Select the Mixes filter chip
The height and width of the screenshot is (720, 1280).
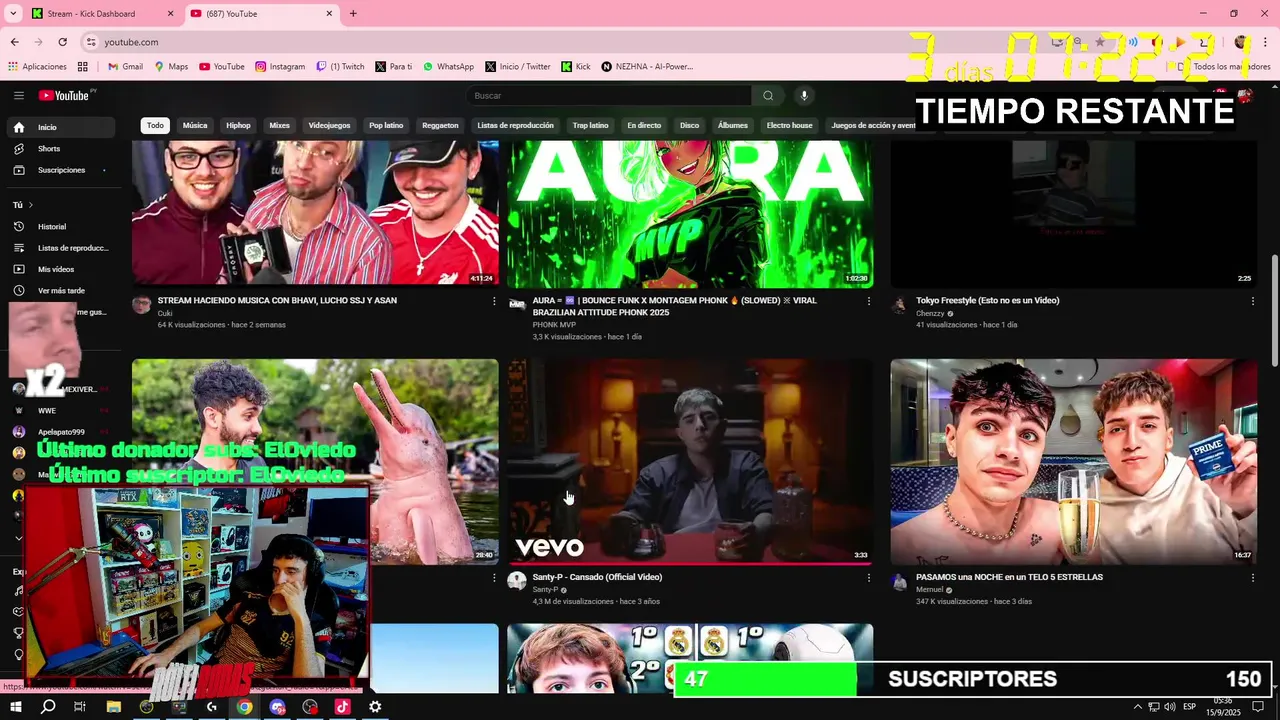coord(280,126)
